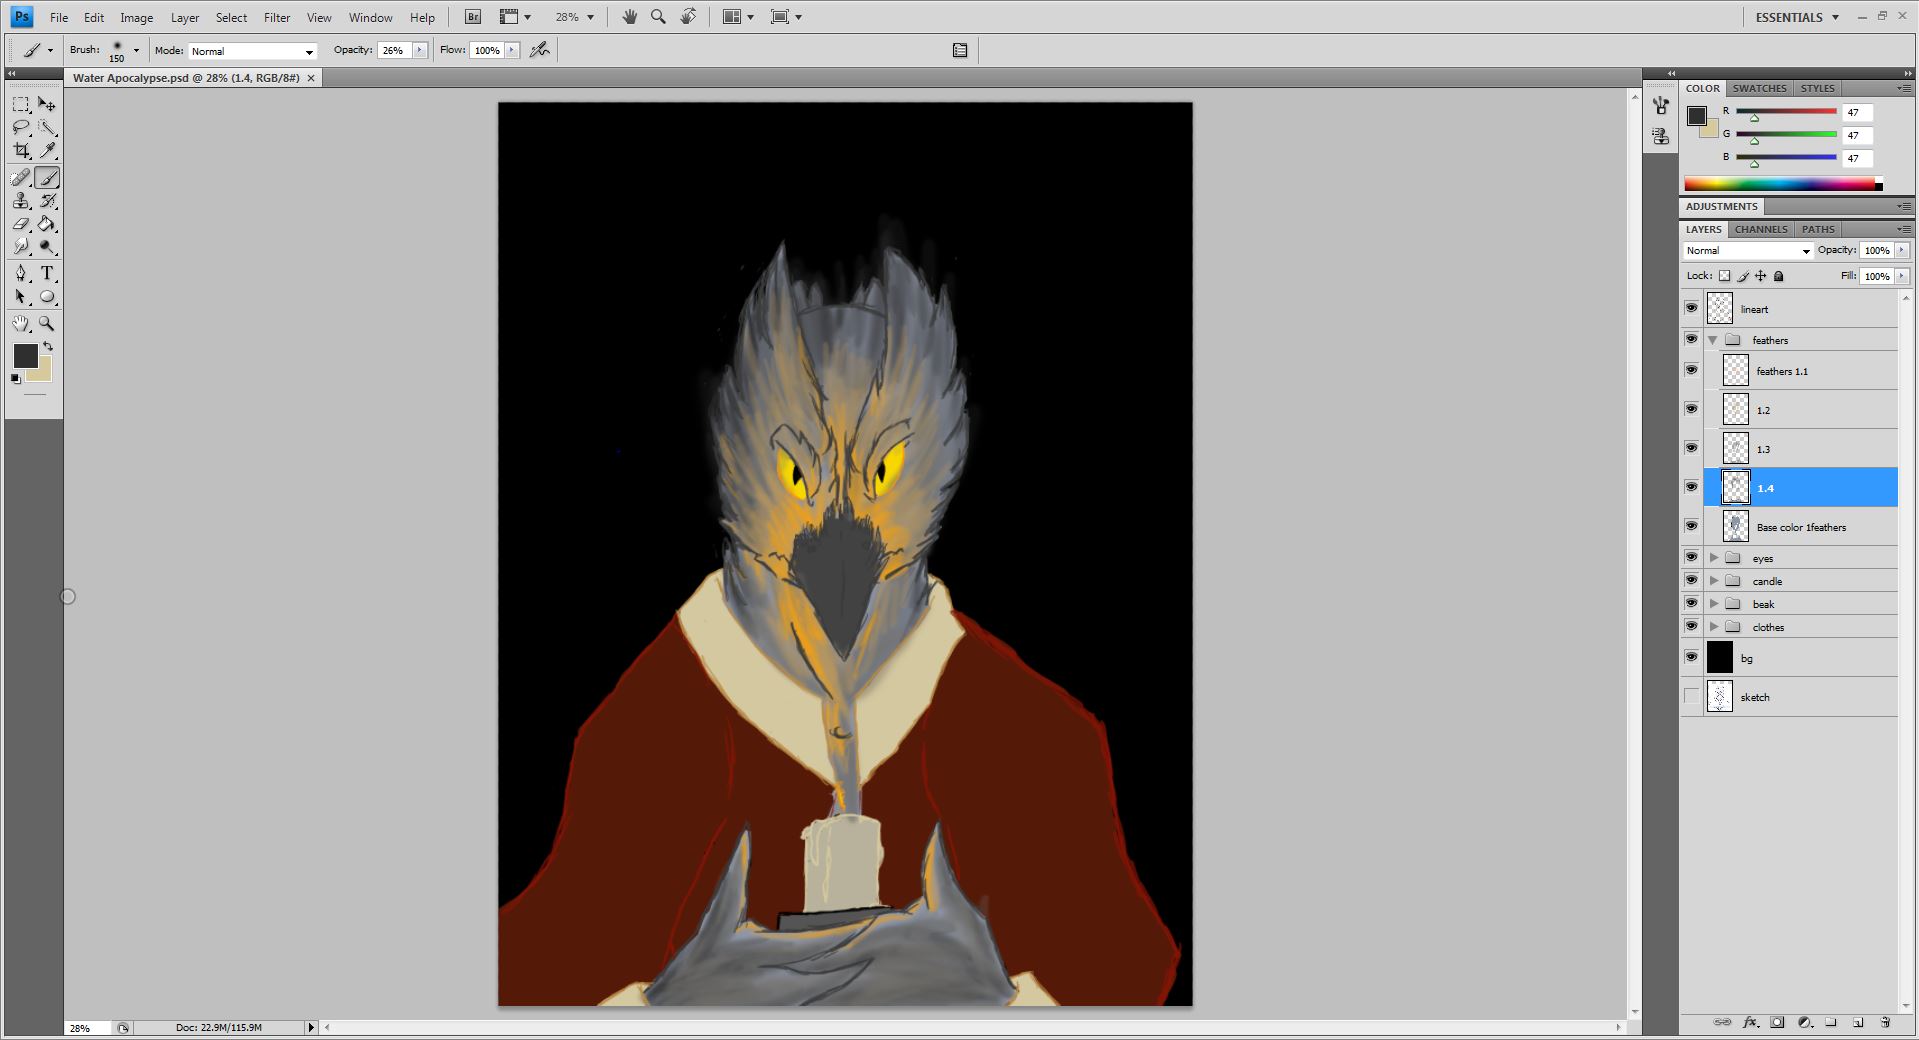
Task: Select the Lasso tool
Action: [x=21, y=128]
